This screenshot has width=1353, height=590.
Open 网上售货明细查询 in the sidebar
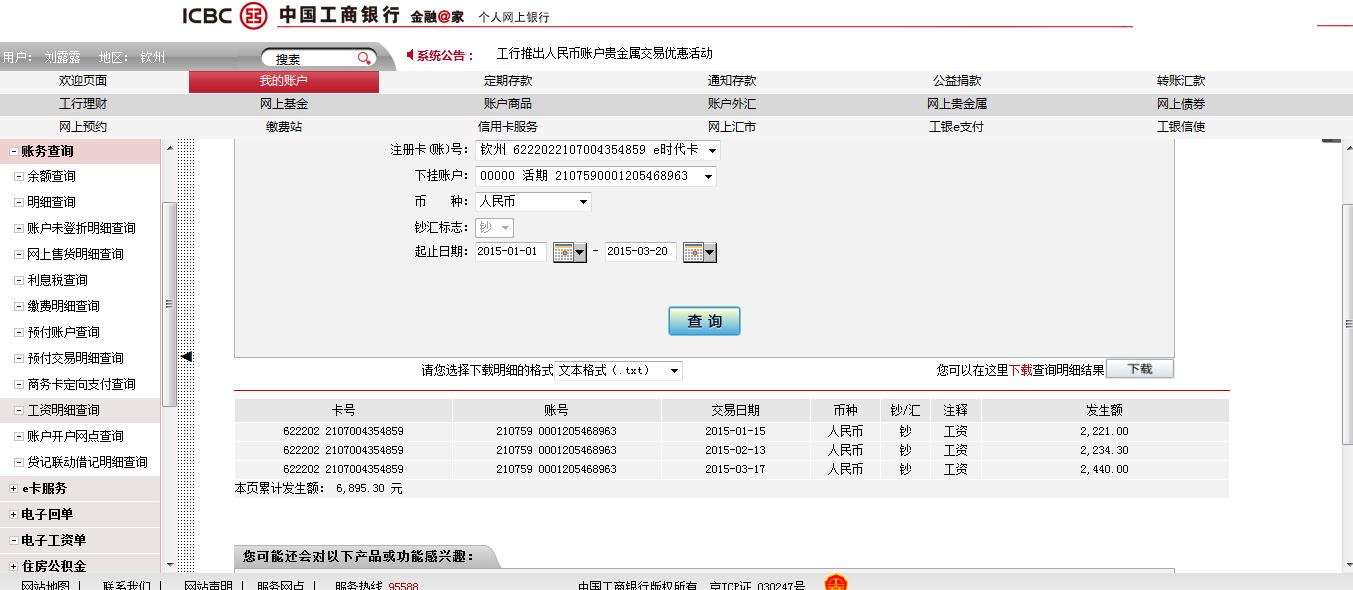[x=75, y=255]
